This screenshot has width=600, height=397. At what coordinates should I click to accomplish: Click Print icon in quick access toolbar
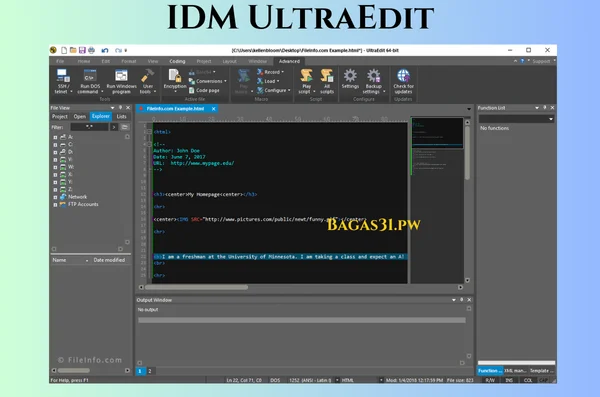pos(91,50)
